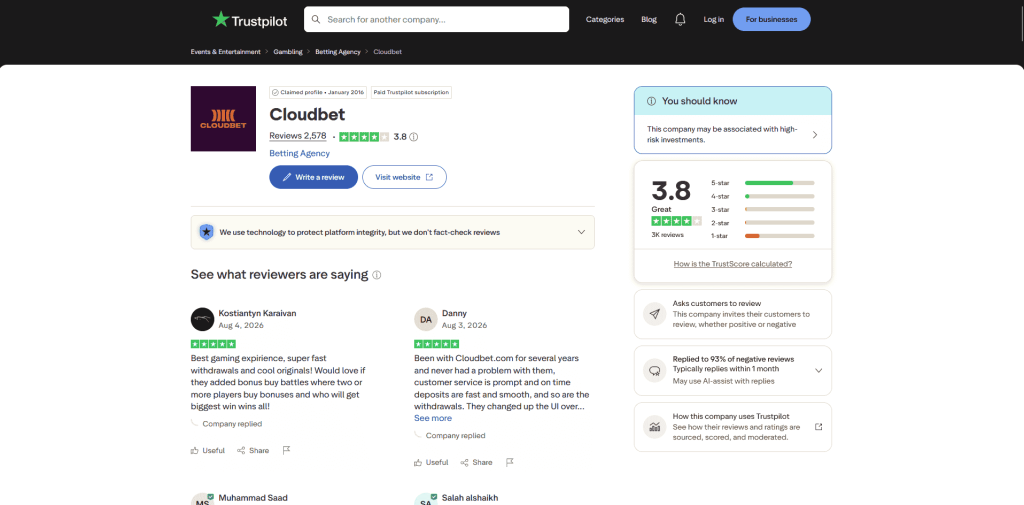The height and width of the screenshot is (505, 1024).
Task: Click the 'Paid Trustpilot subscription' badge
Action: pos(411,93)
